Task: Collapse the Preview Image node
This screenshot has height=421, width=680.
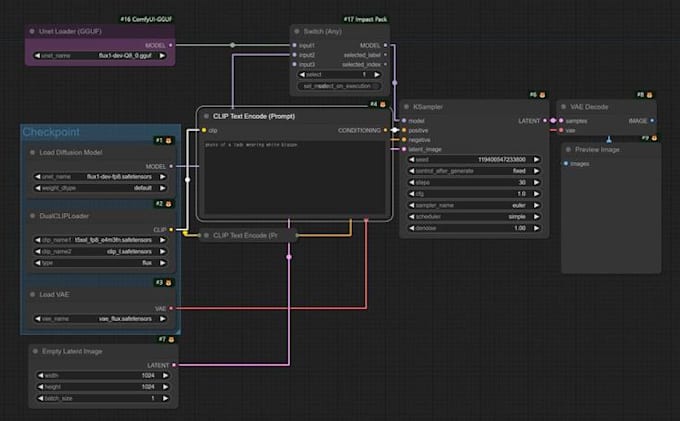Action: pos(567,149)
